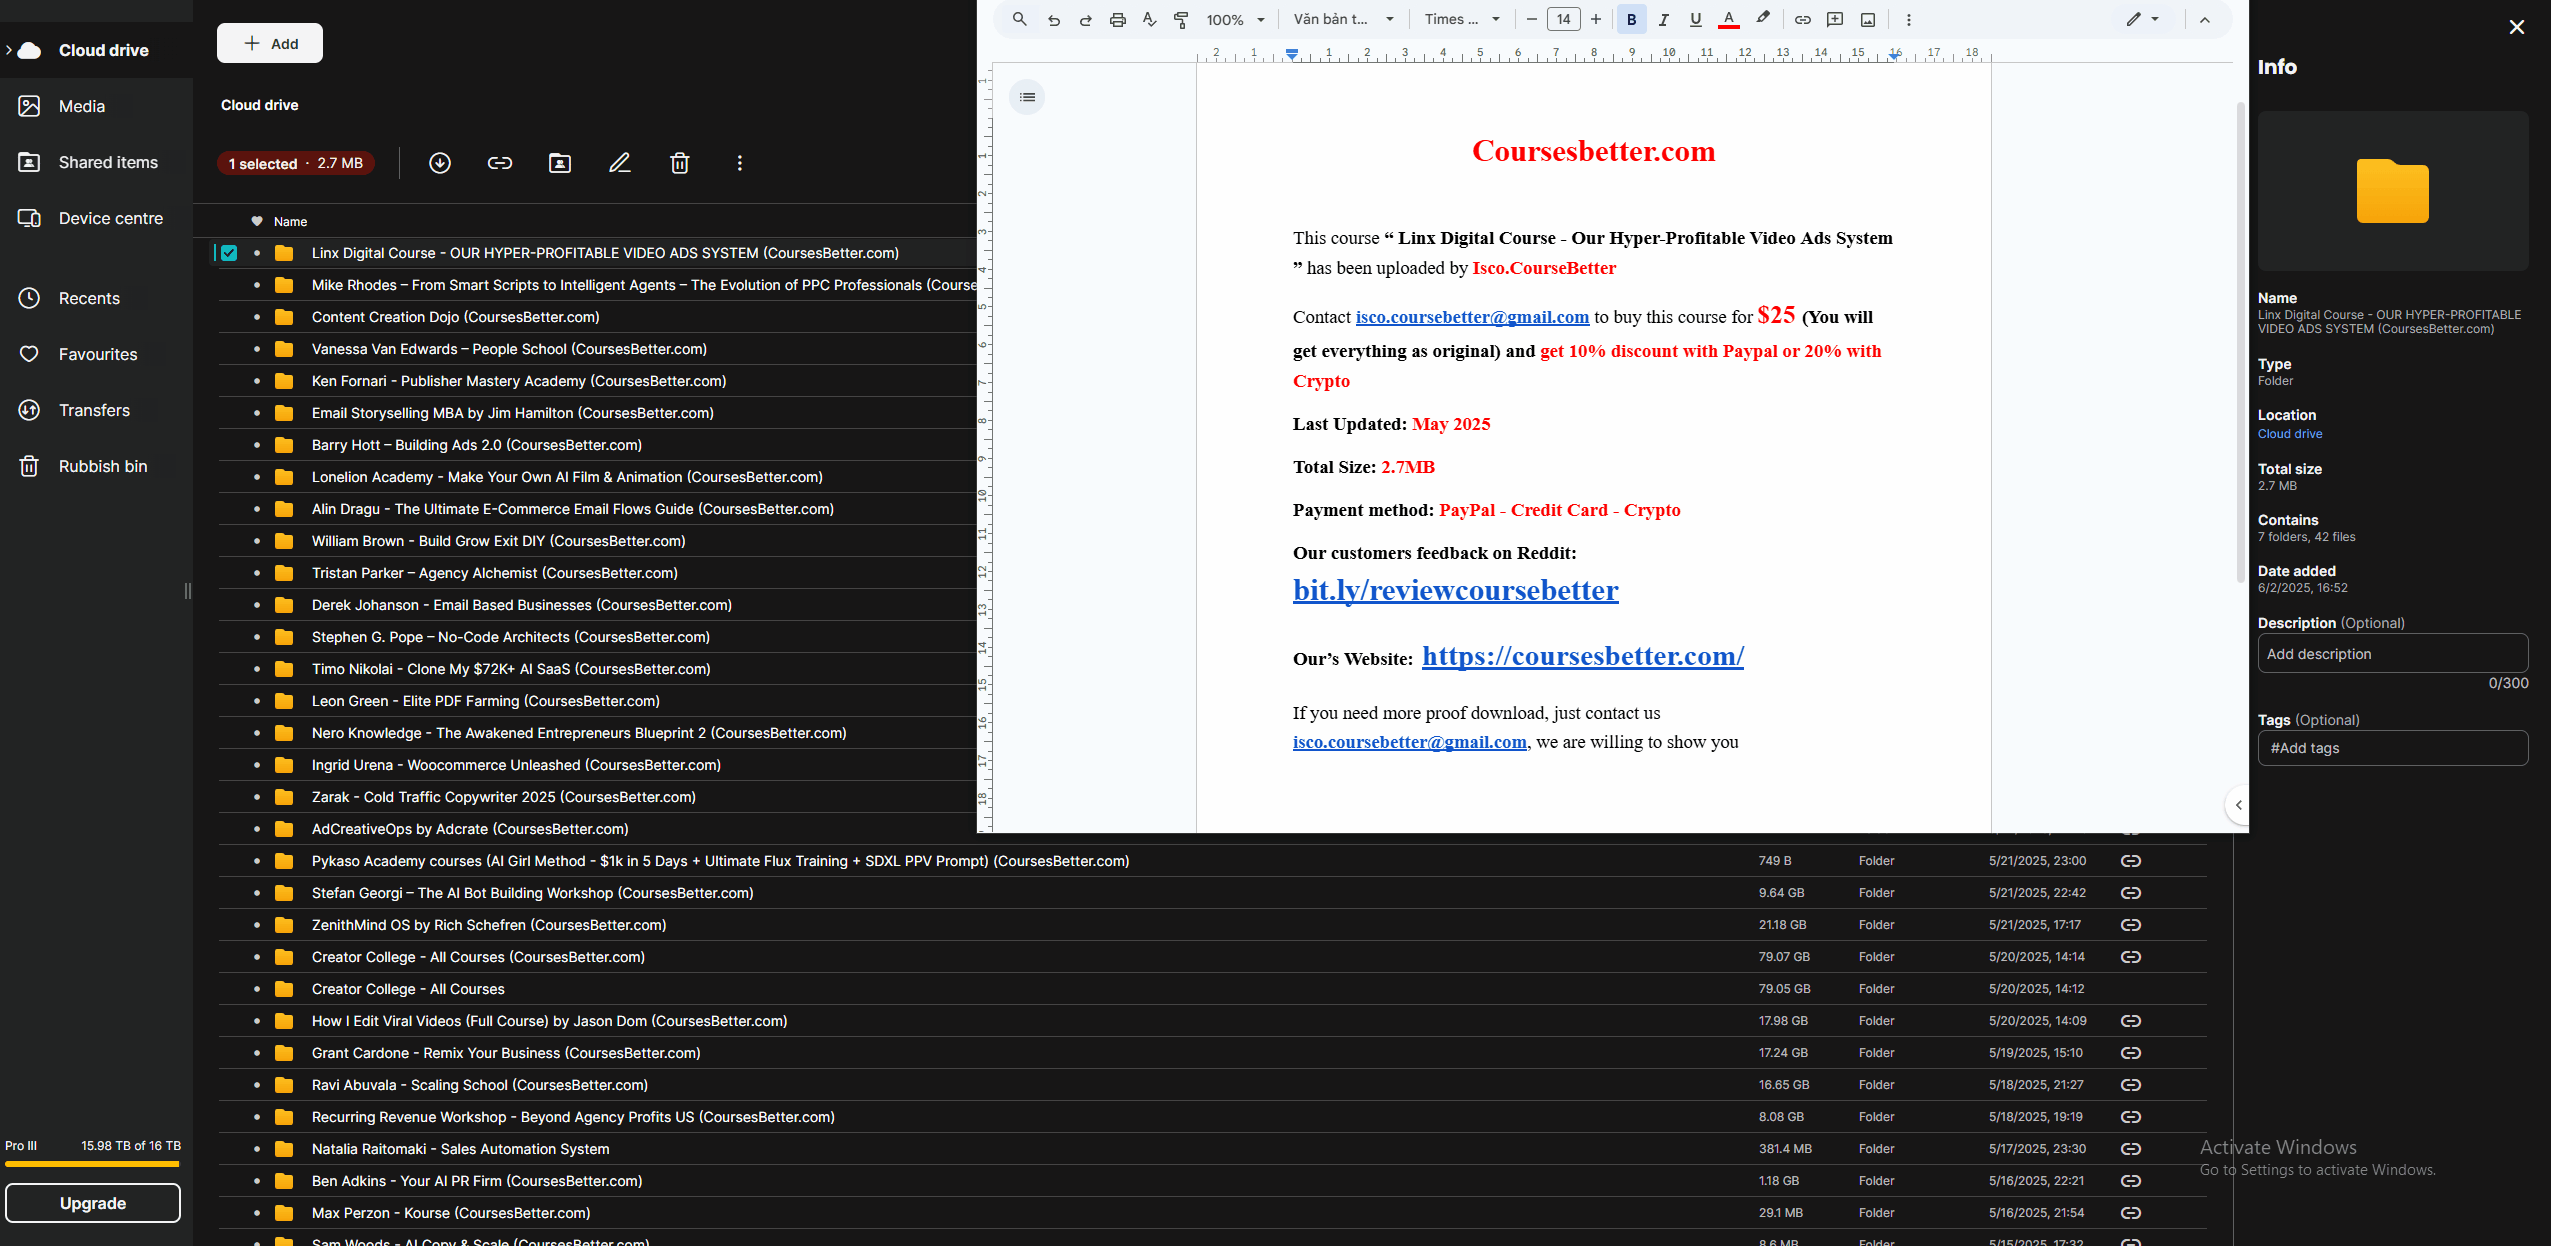
Task: Collapse the document toolbar with the up chevron
Action: (2204, 19)
